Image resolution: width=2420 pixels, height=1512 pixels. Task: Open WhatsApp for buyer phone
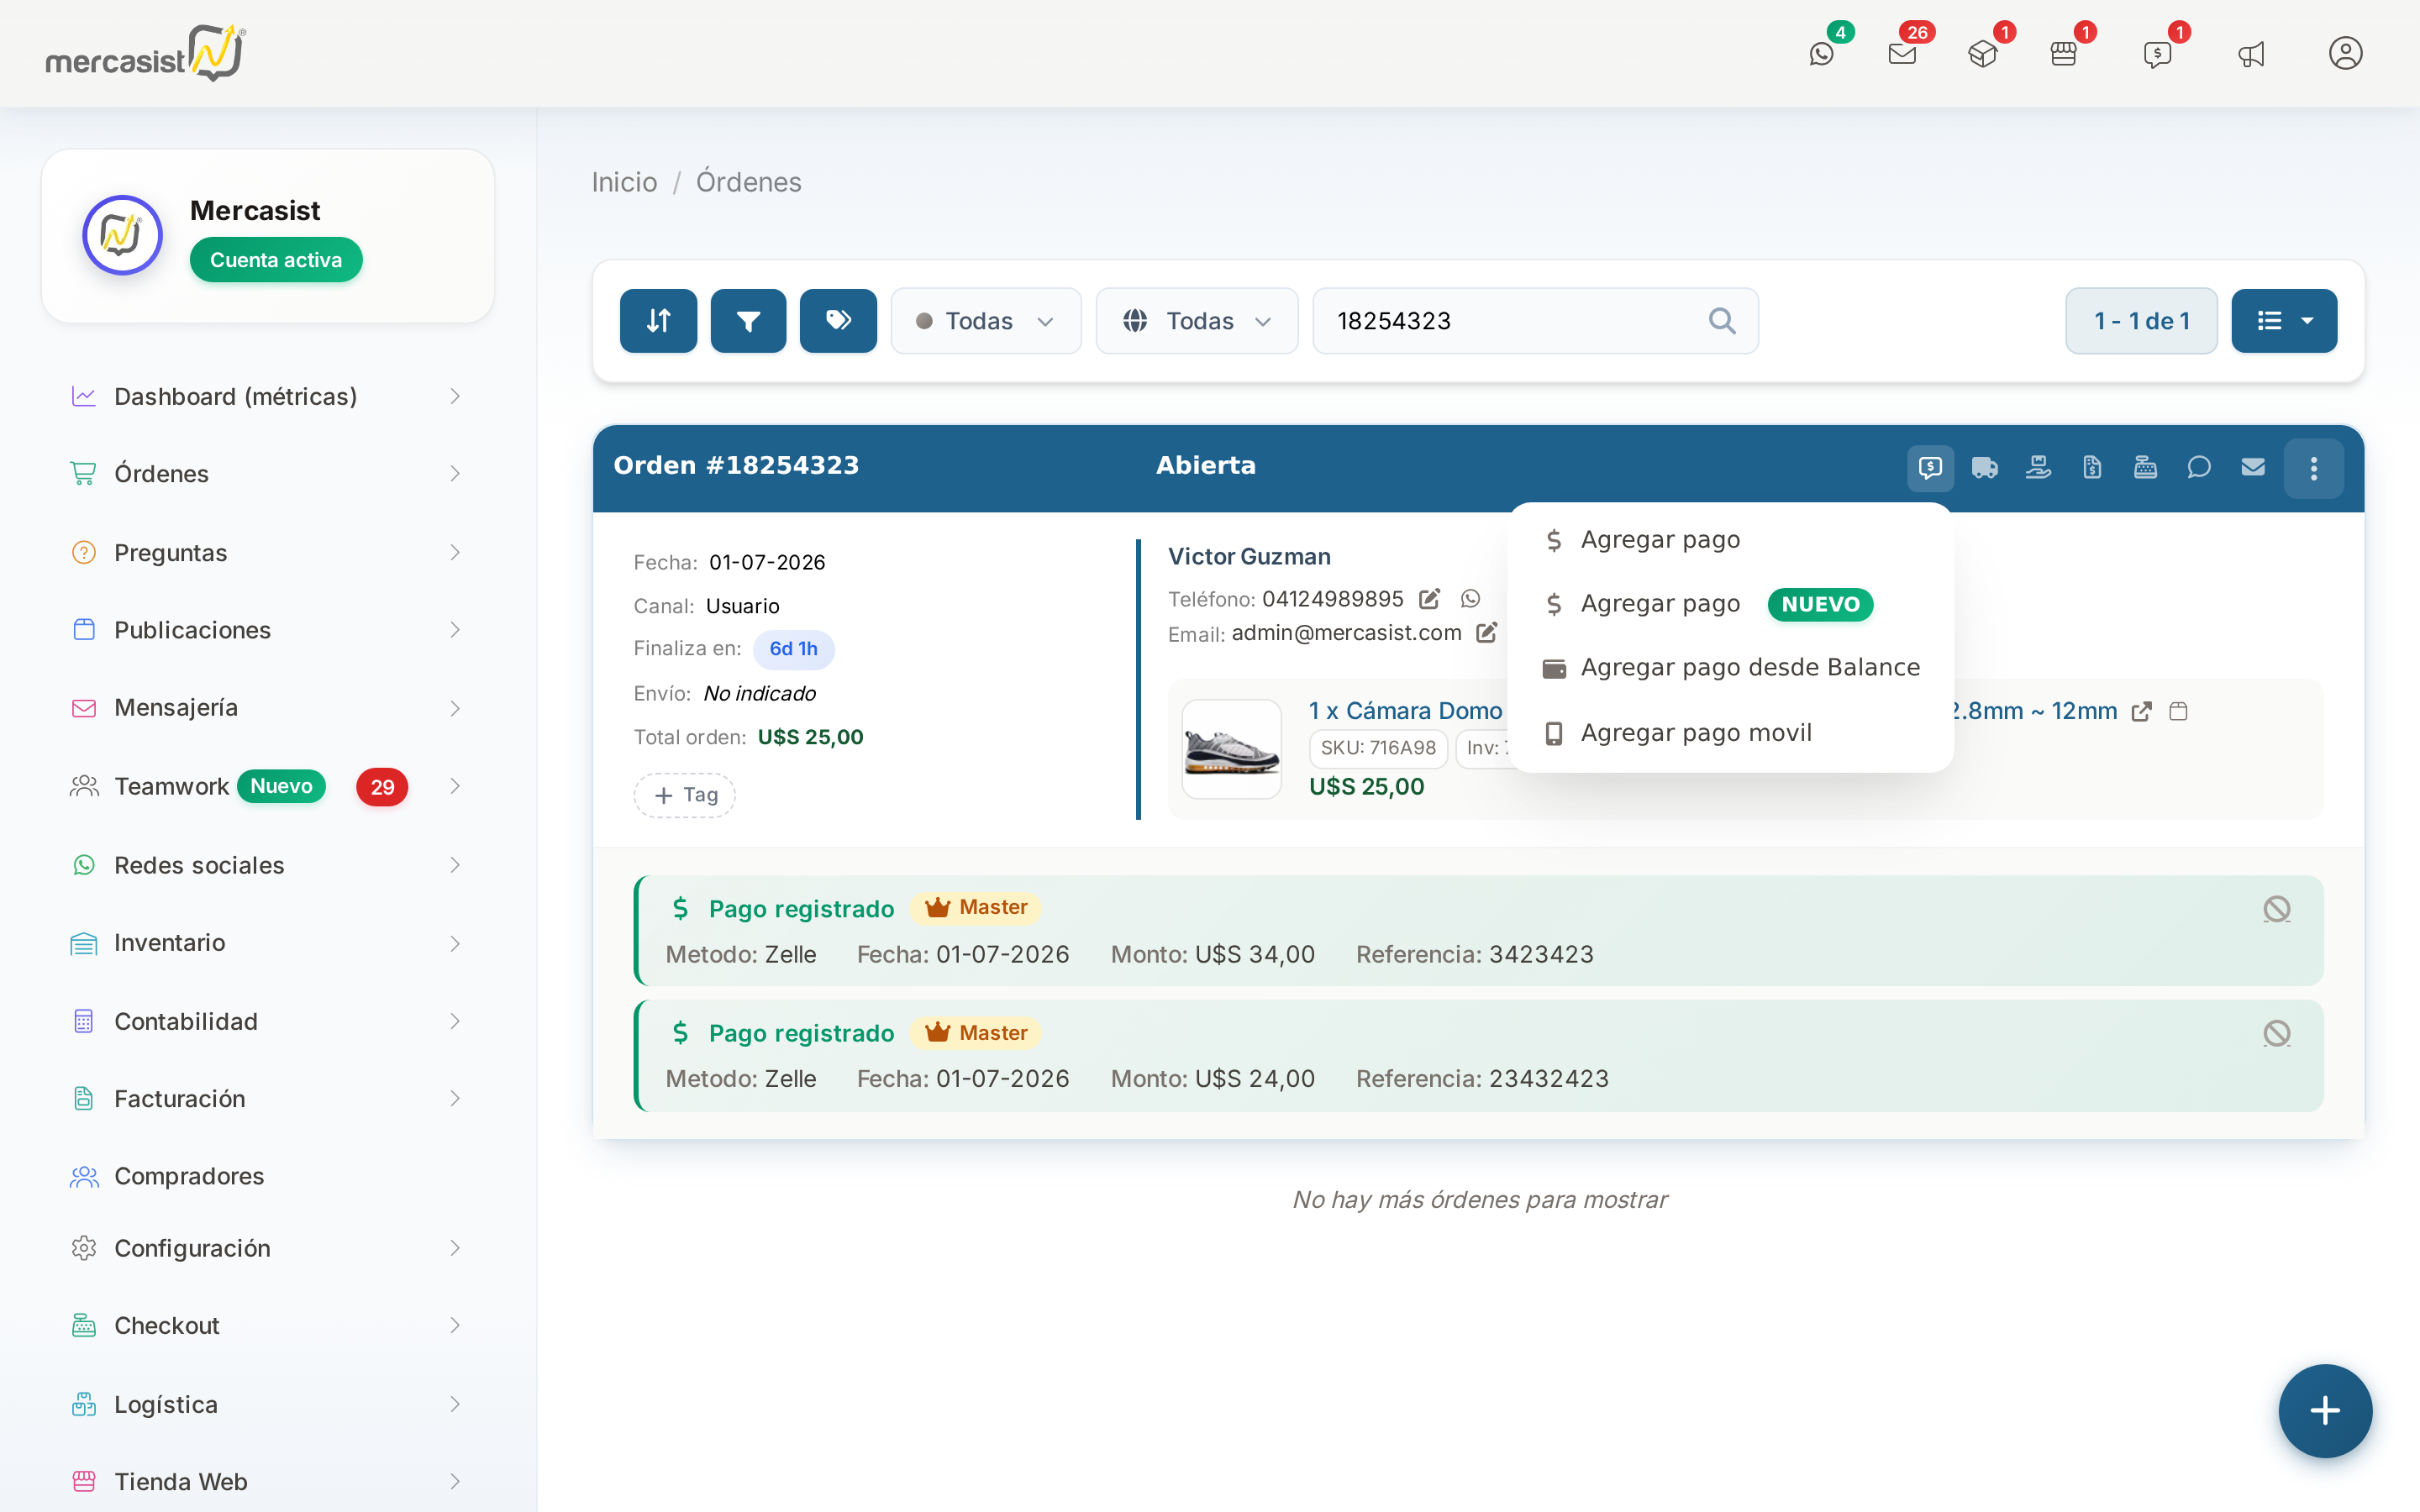(x=1470, y=599)
